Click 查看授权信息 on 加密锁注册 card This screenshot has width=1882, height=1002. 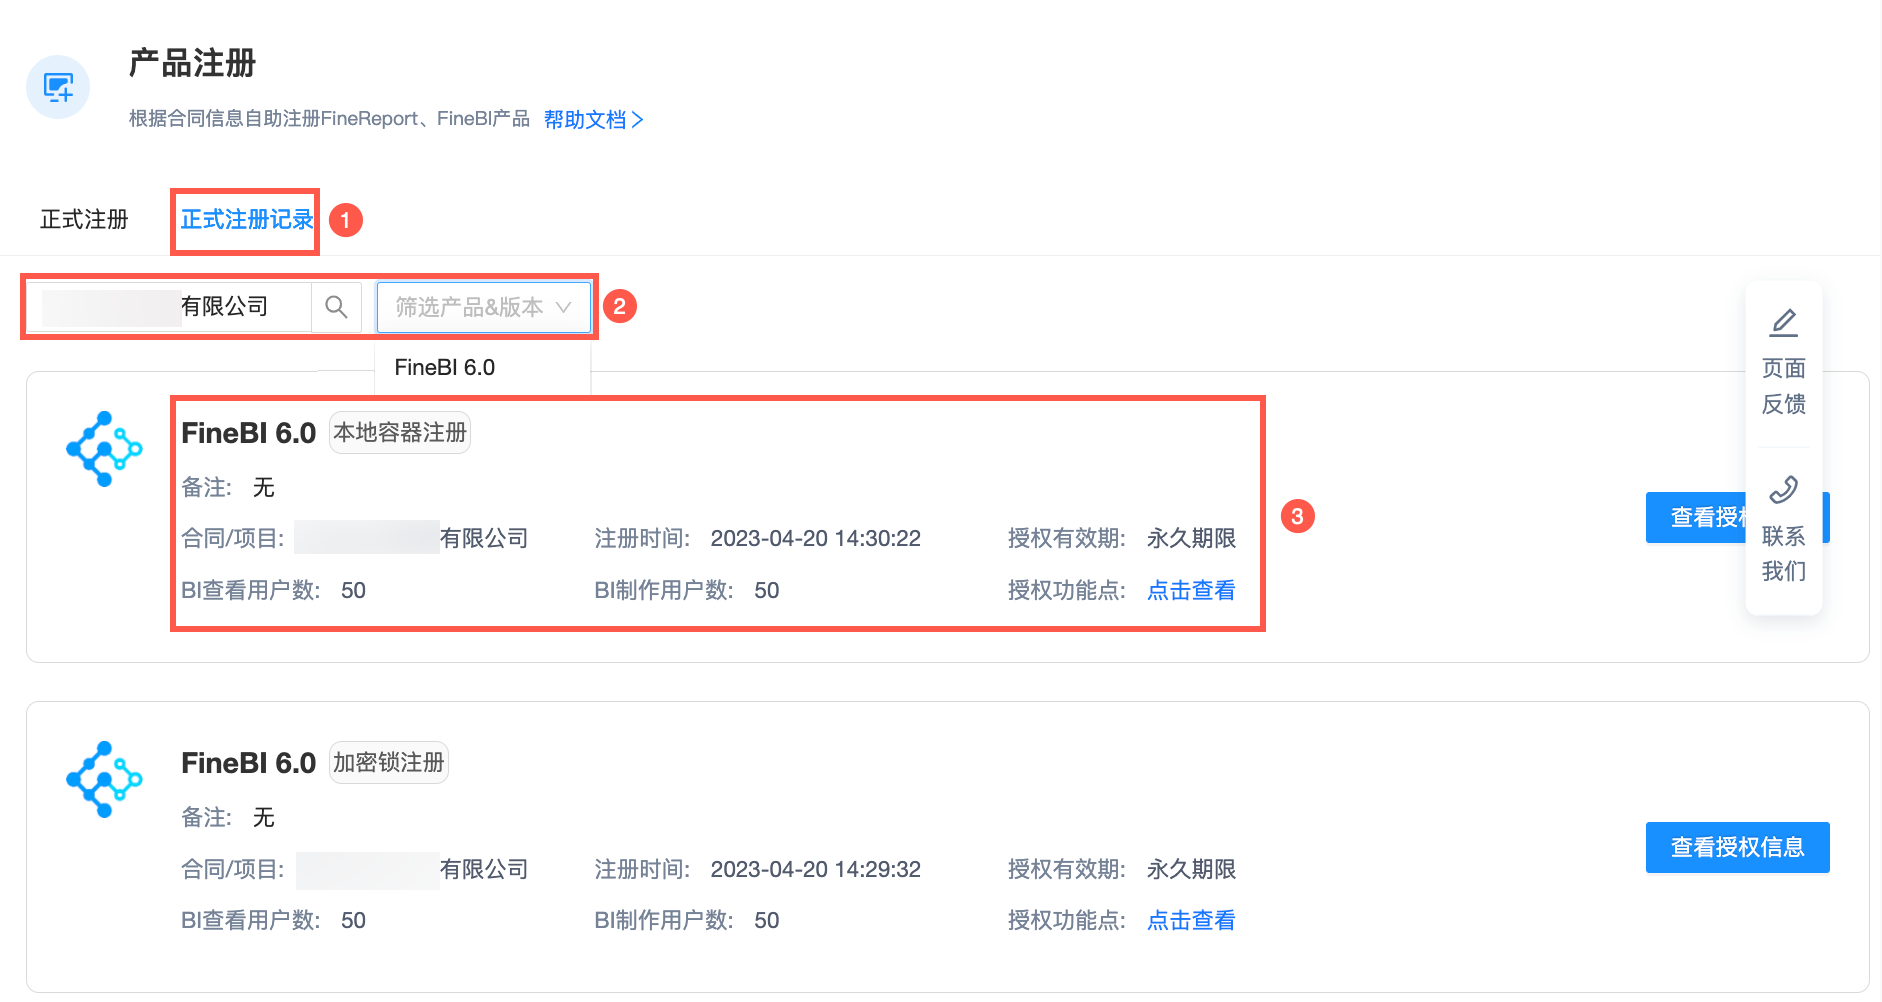[1738, 848]
